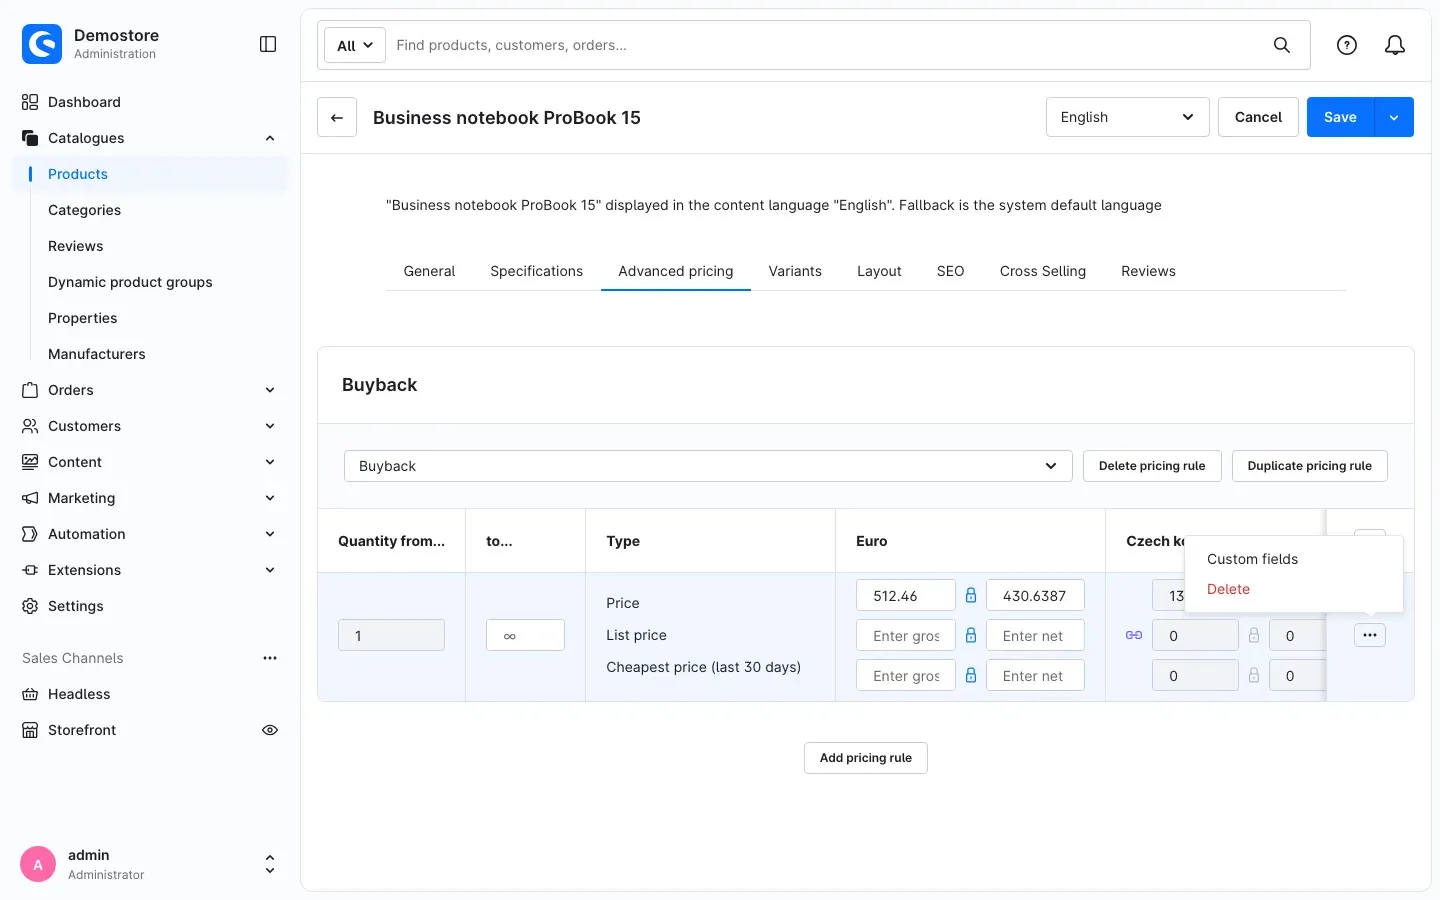Open the All search filter dropdown
The width and height of the screenshot is (1440, 900).
pyautogui.click(x=355, y=45)
